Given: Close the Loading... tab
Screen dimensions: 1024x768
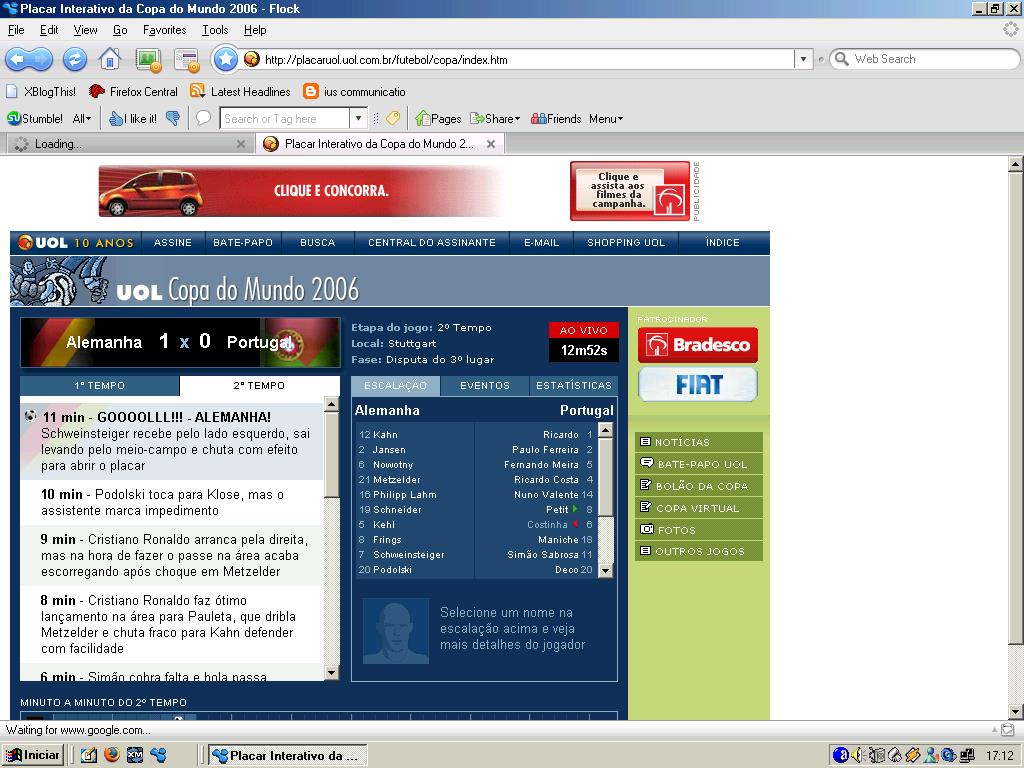Looking at the screenshot, I should pyautogui.click(x=241, y=144).
